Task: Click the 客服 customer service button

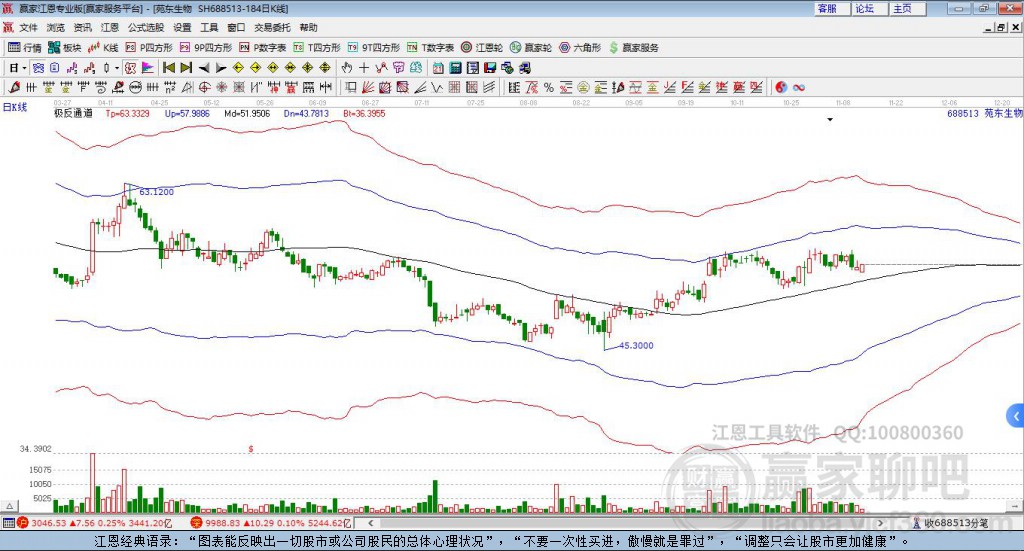Action: 831,8
